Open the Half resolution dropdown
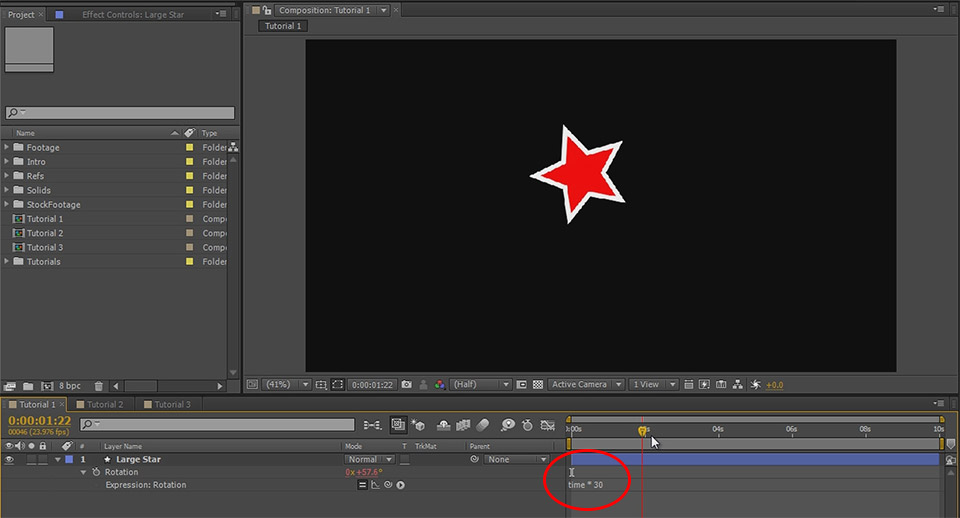The width and height of the screenshot is (960, 518). coord(480,384)
